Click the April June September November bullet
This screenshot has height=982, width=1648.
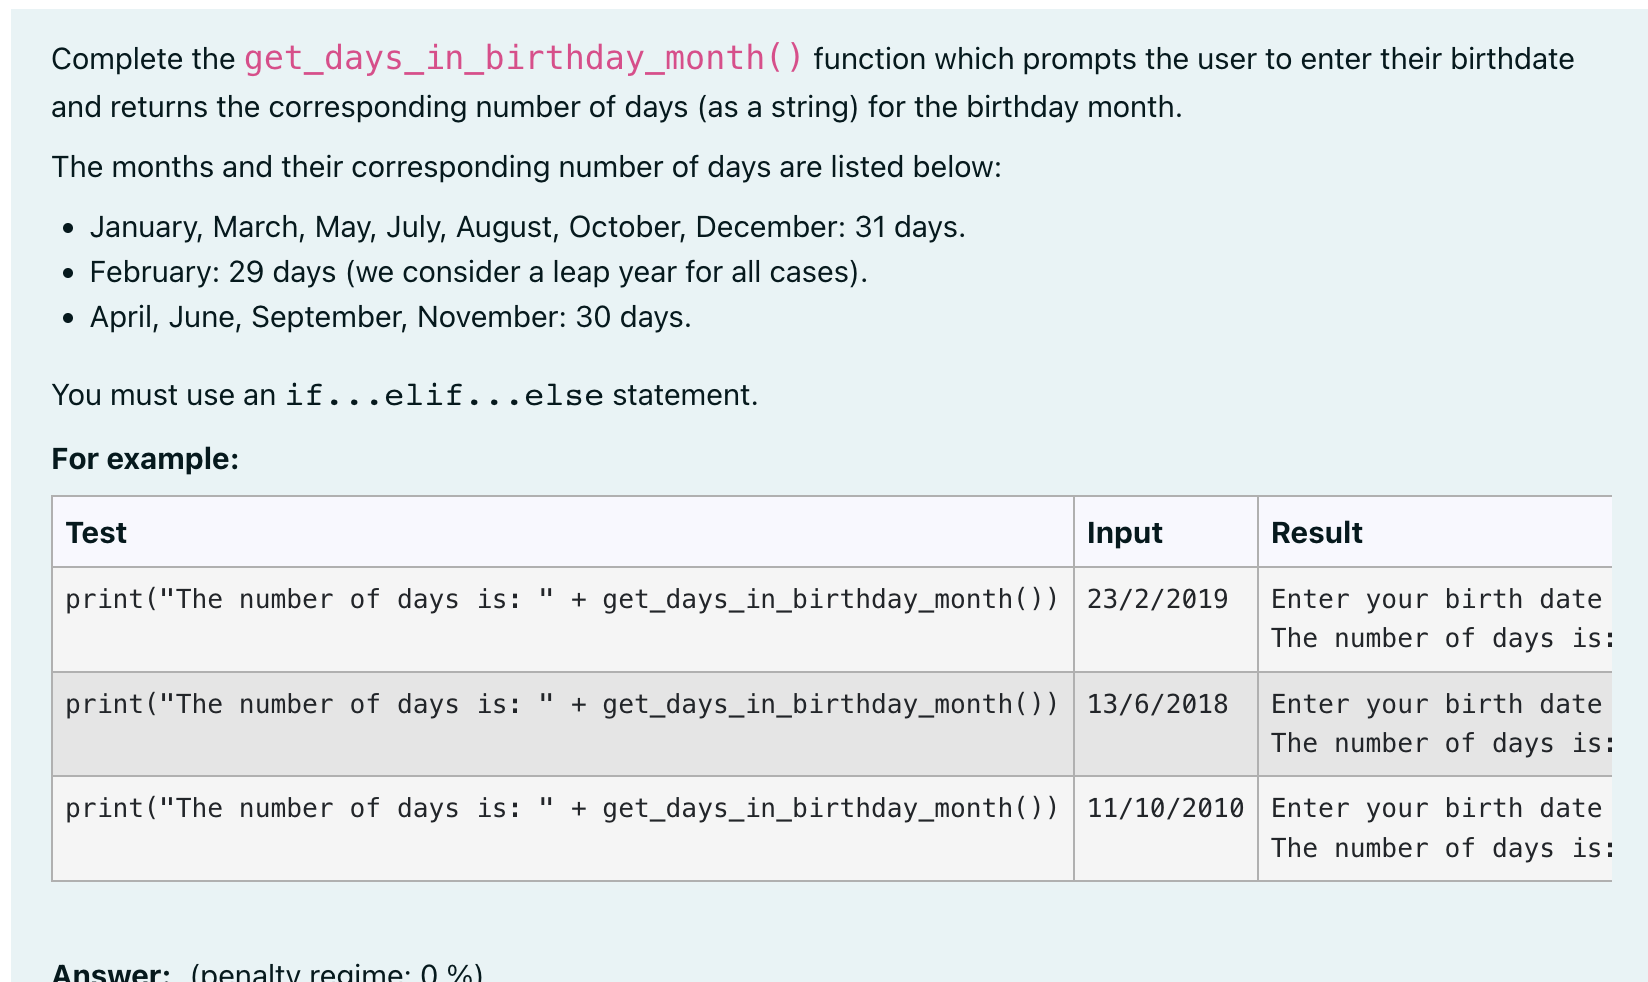[391, 317]
